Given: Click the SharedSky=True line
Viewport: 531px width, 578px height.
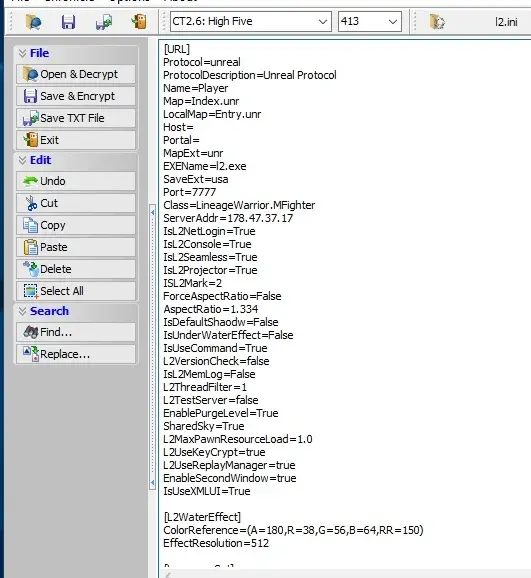Looking at the screenshot, I should [x=204, y=426].
